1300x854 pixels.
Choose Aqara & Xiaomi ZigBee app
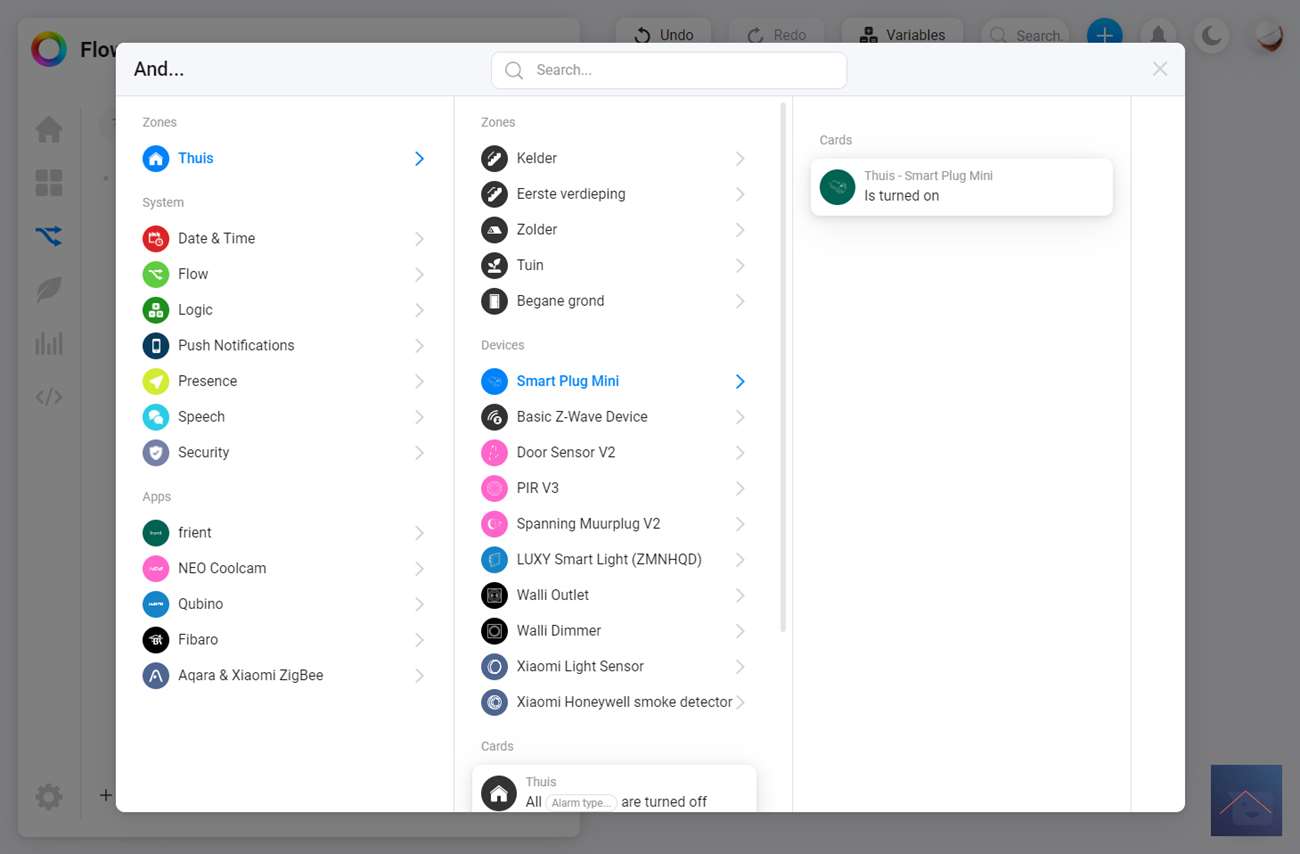(x=250, y=675)
